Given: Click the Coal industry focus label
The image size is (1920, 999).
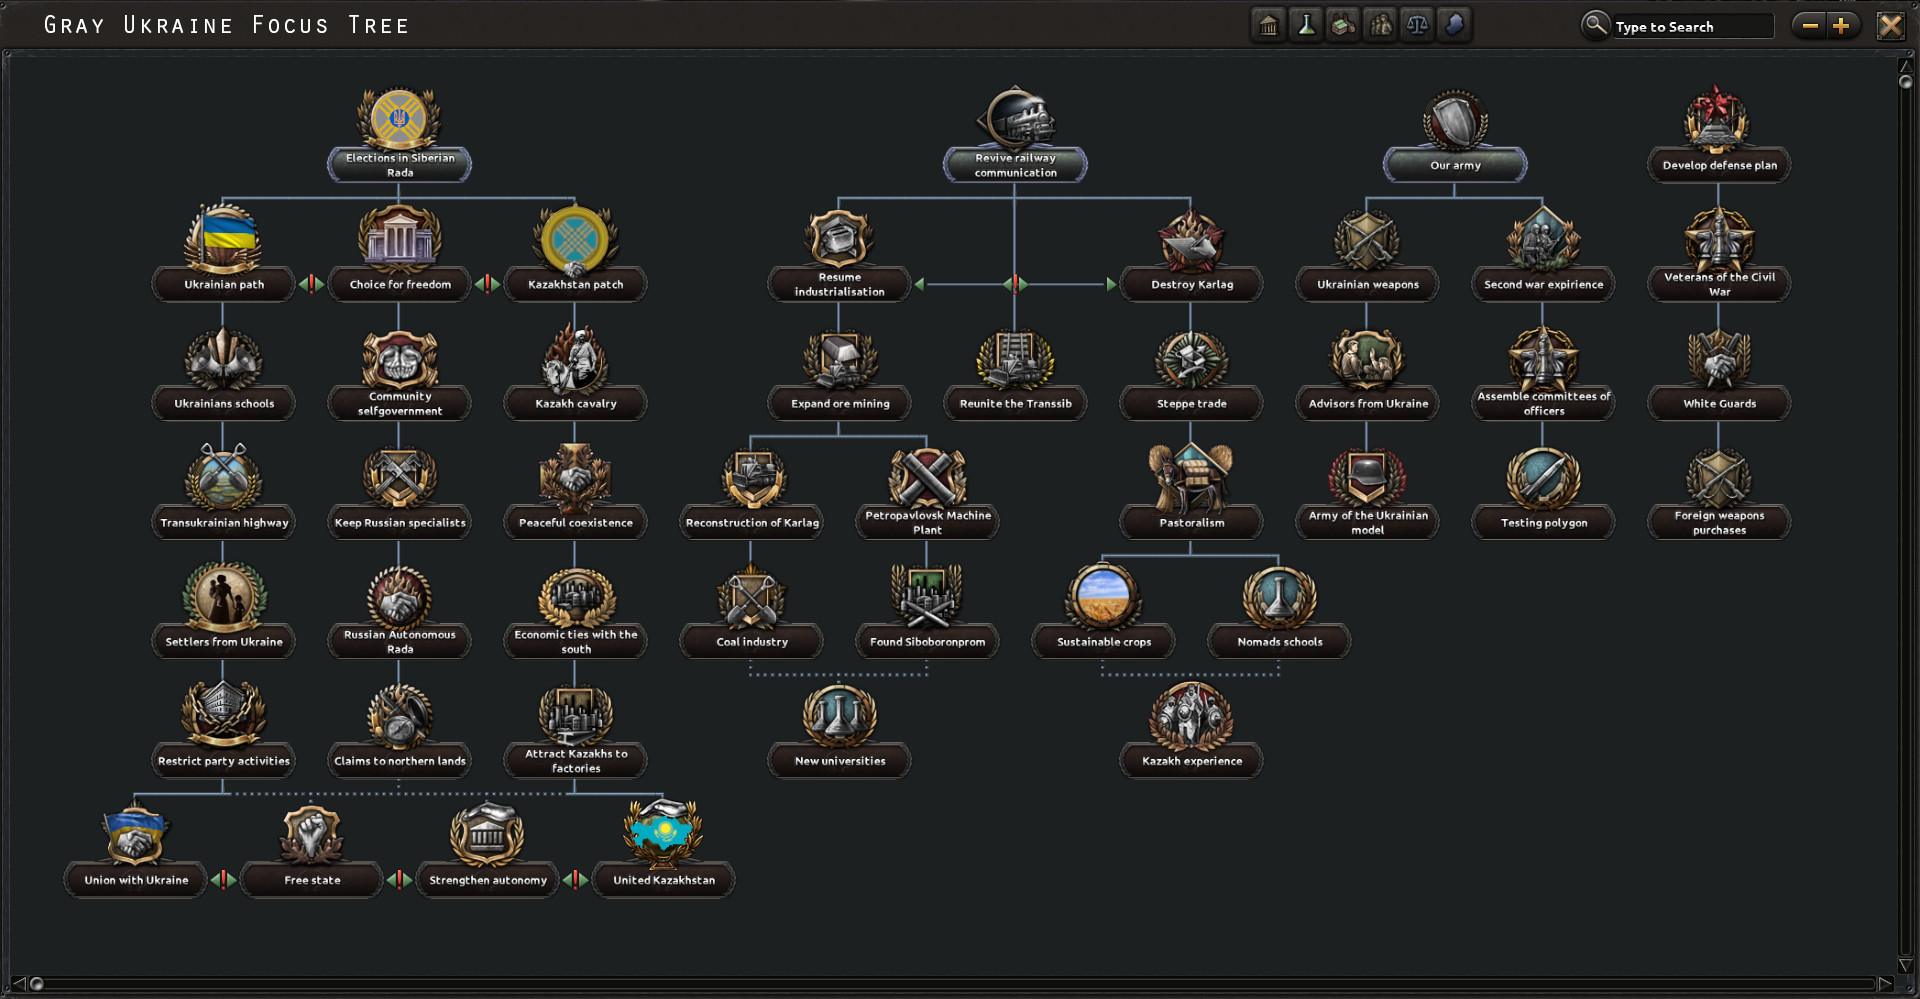Looking at the screenshot, I should (752, 641).
